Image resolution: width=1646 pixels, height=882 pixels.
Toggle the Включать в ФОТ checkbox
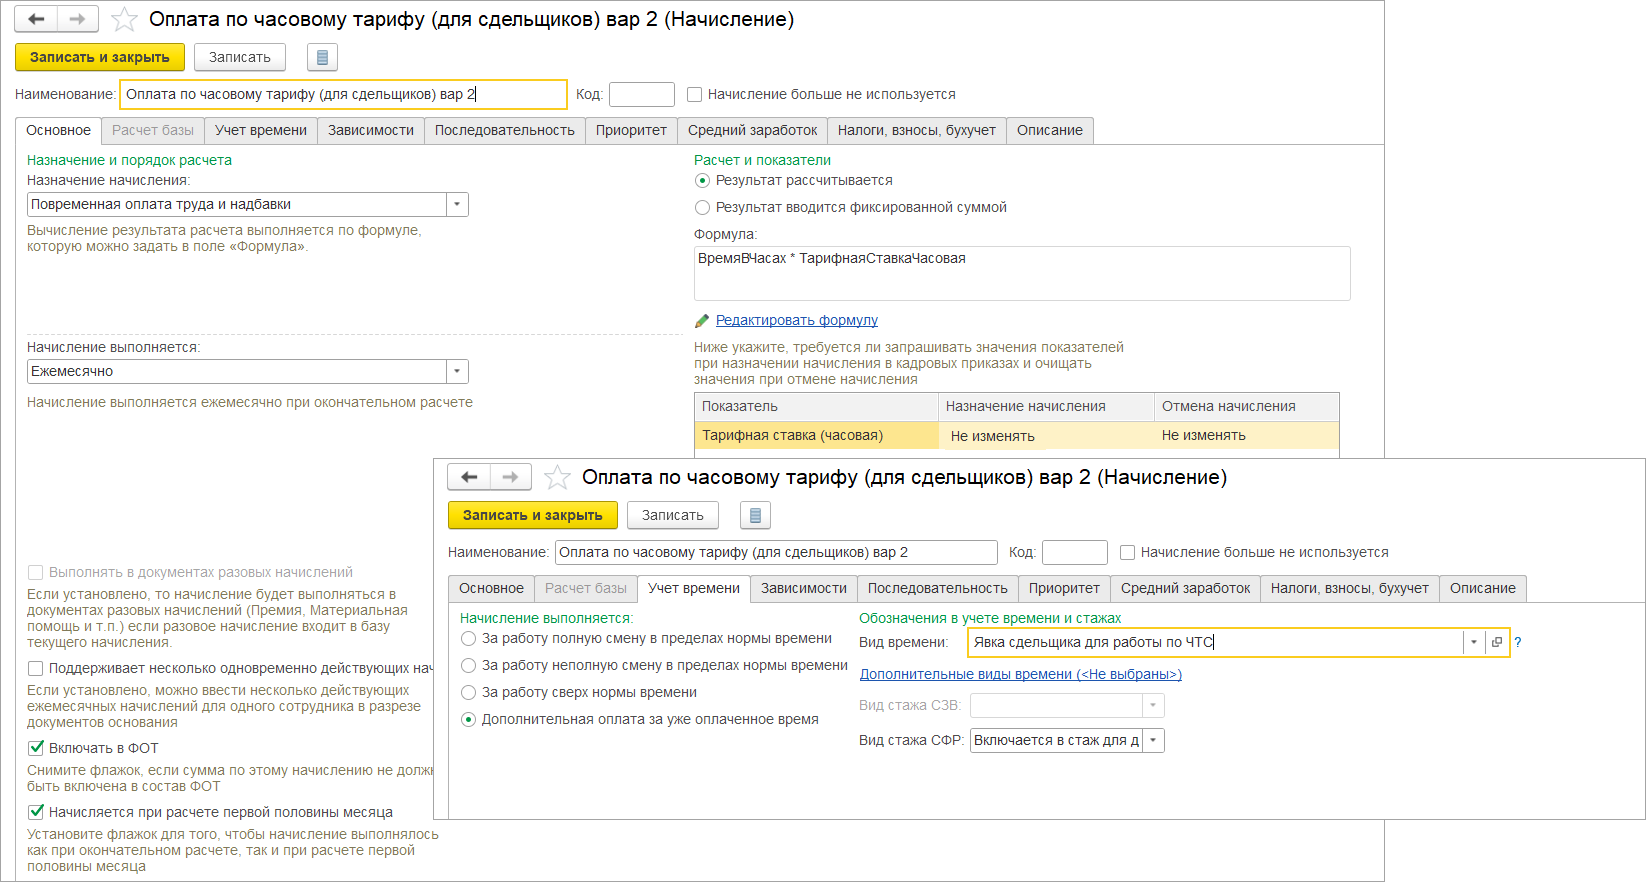pos(36,748)
